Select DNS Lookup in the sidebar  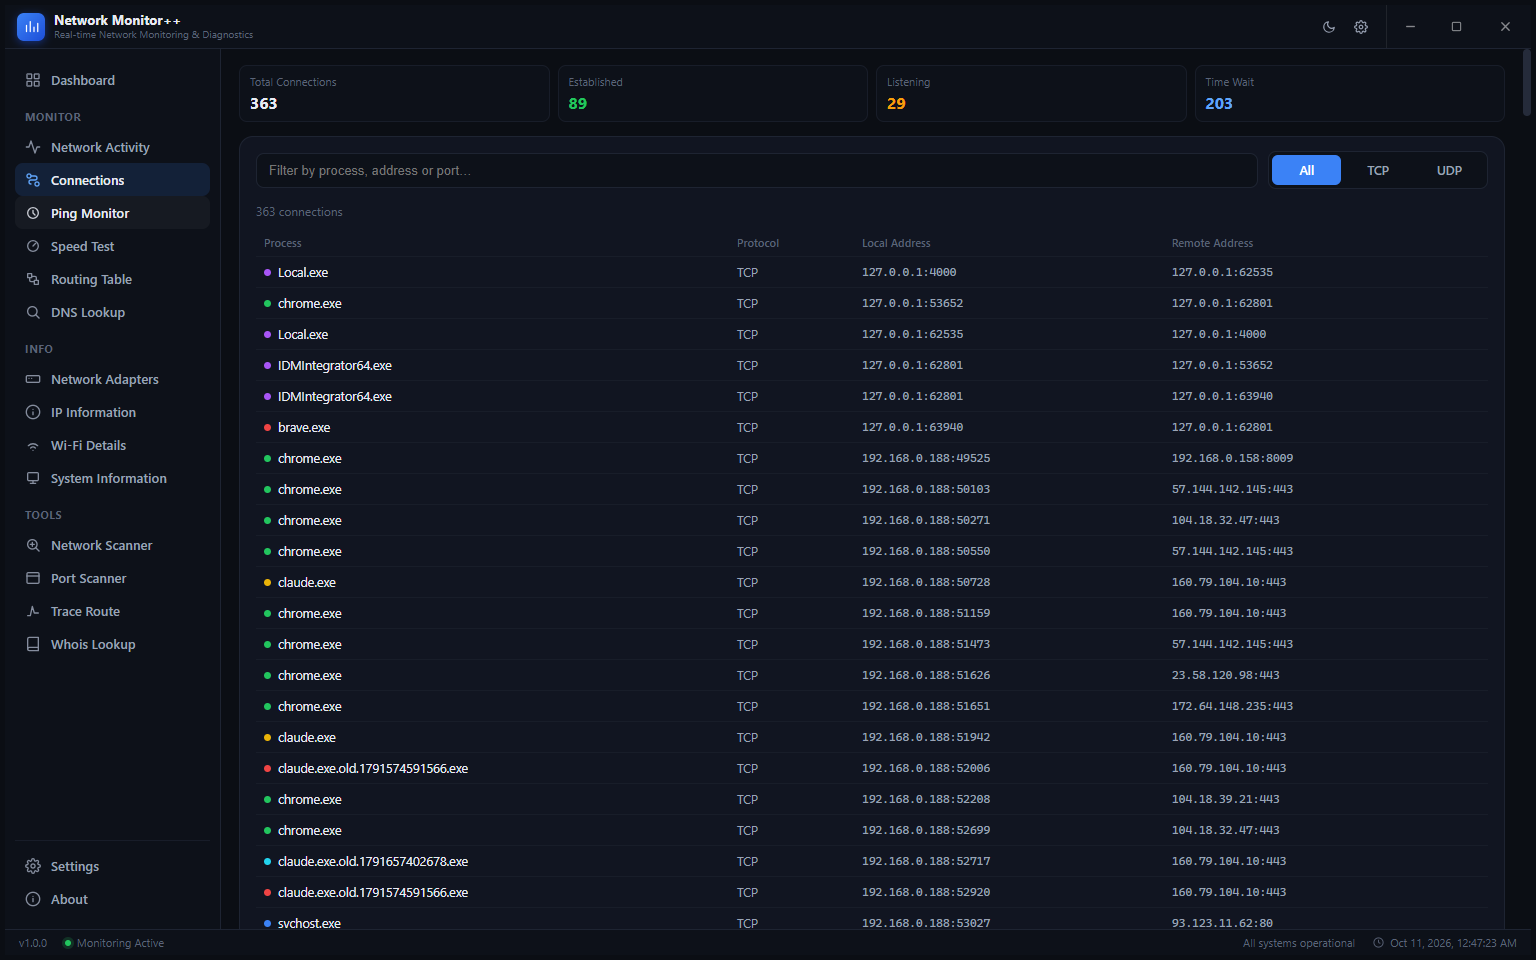tap(112, 312)
